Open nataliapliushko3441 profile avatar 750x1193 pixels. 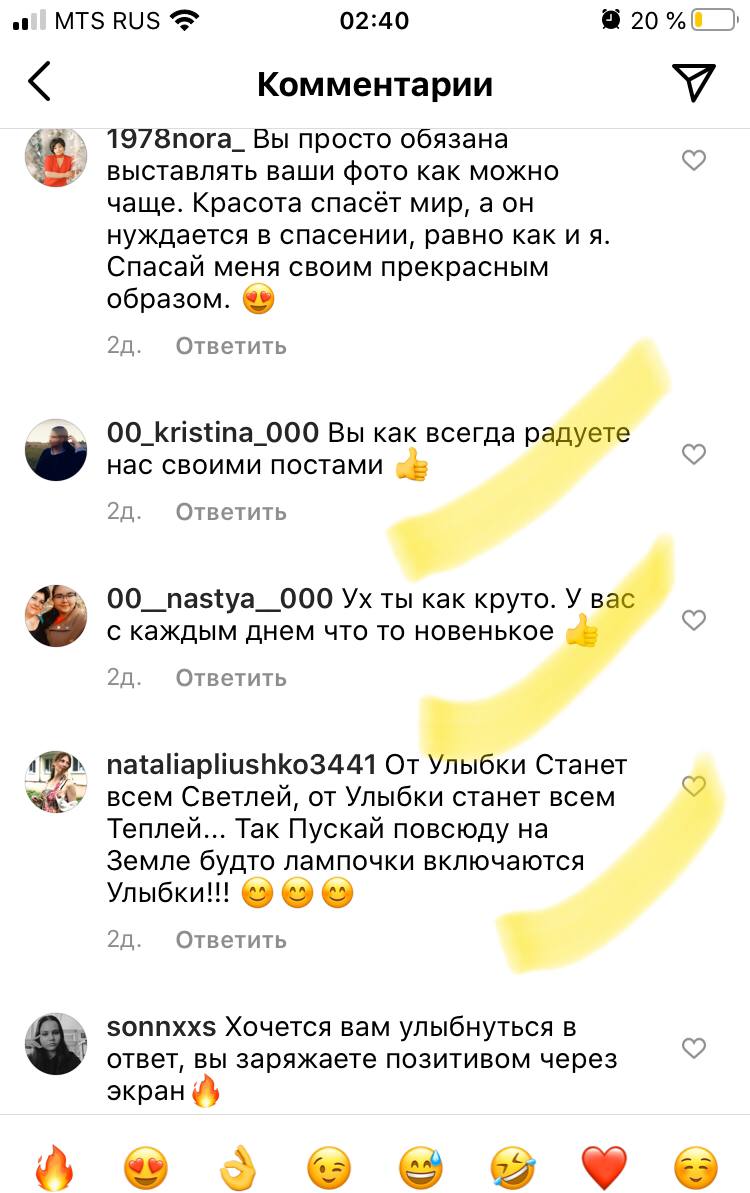[x=56, y=781]
